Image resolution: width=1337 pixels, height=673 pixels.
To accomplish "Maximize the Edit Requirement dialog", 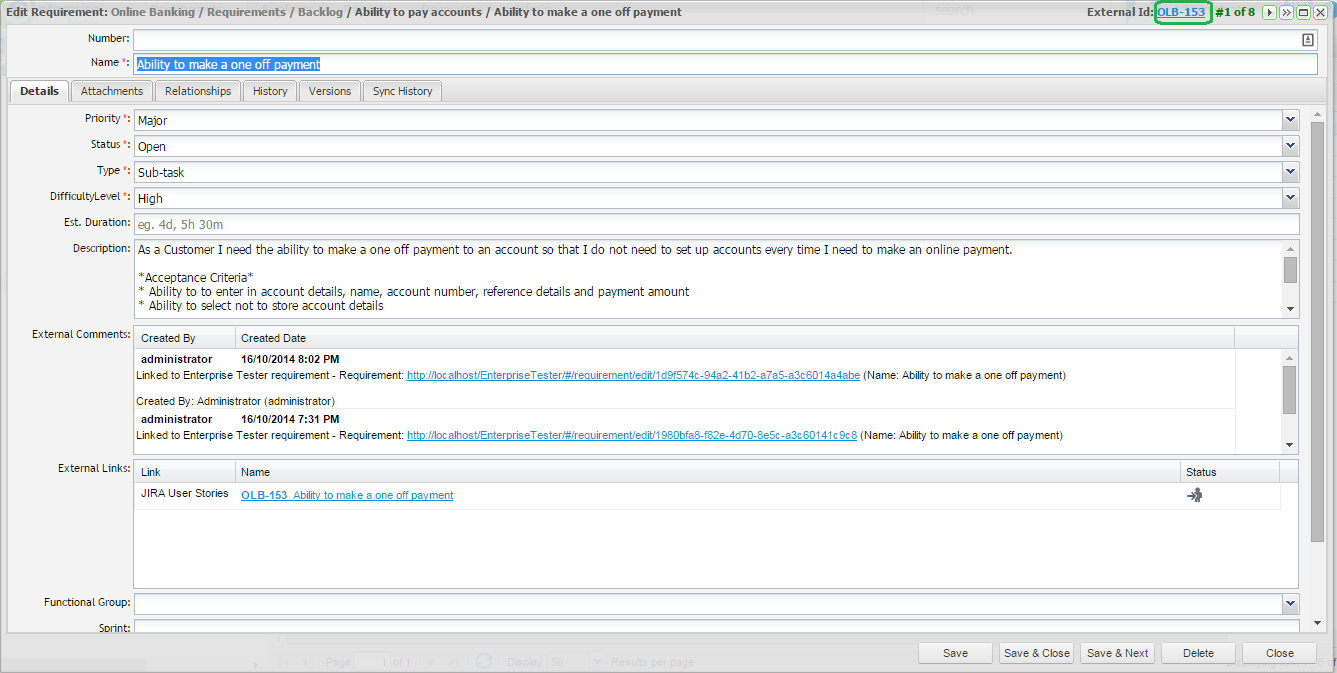I will 1303,13.
